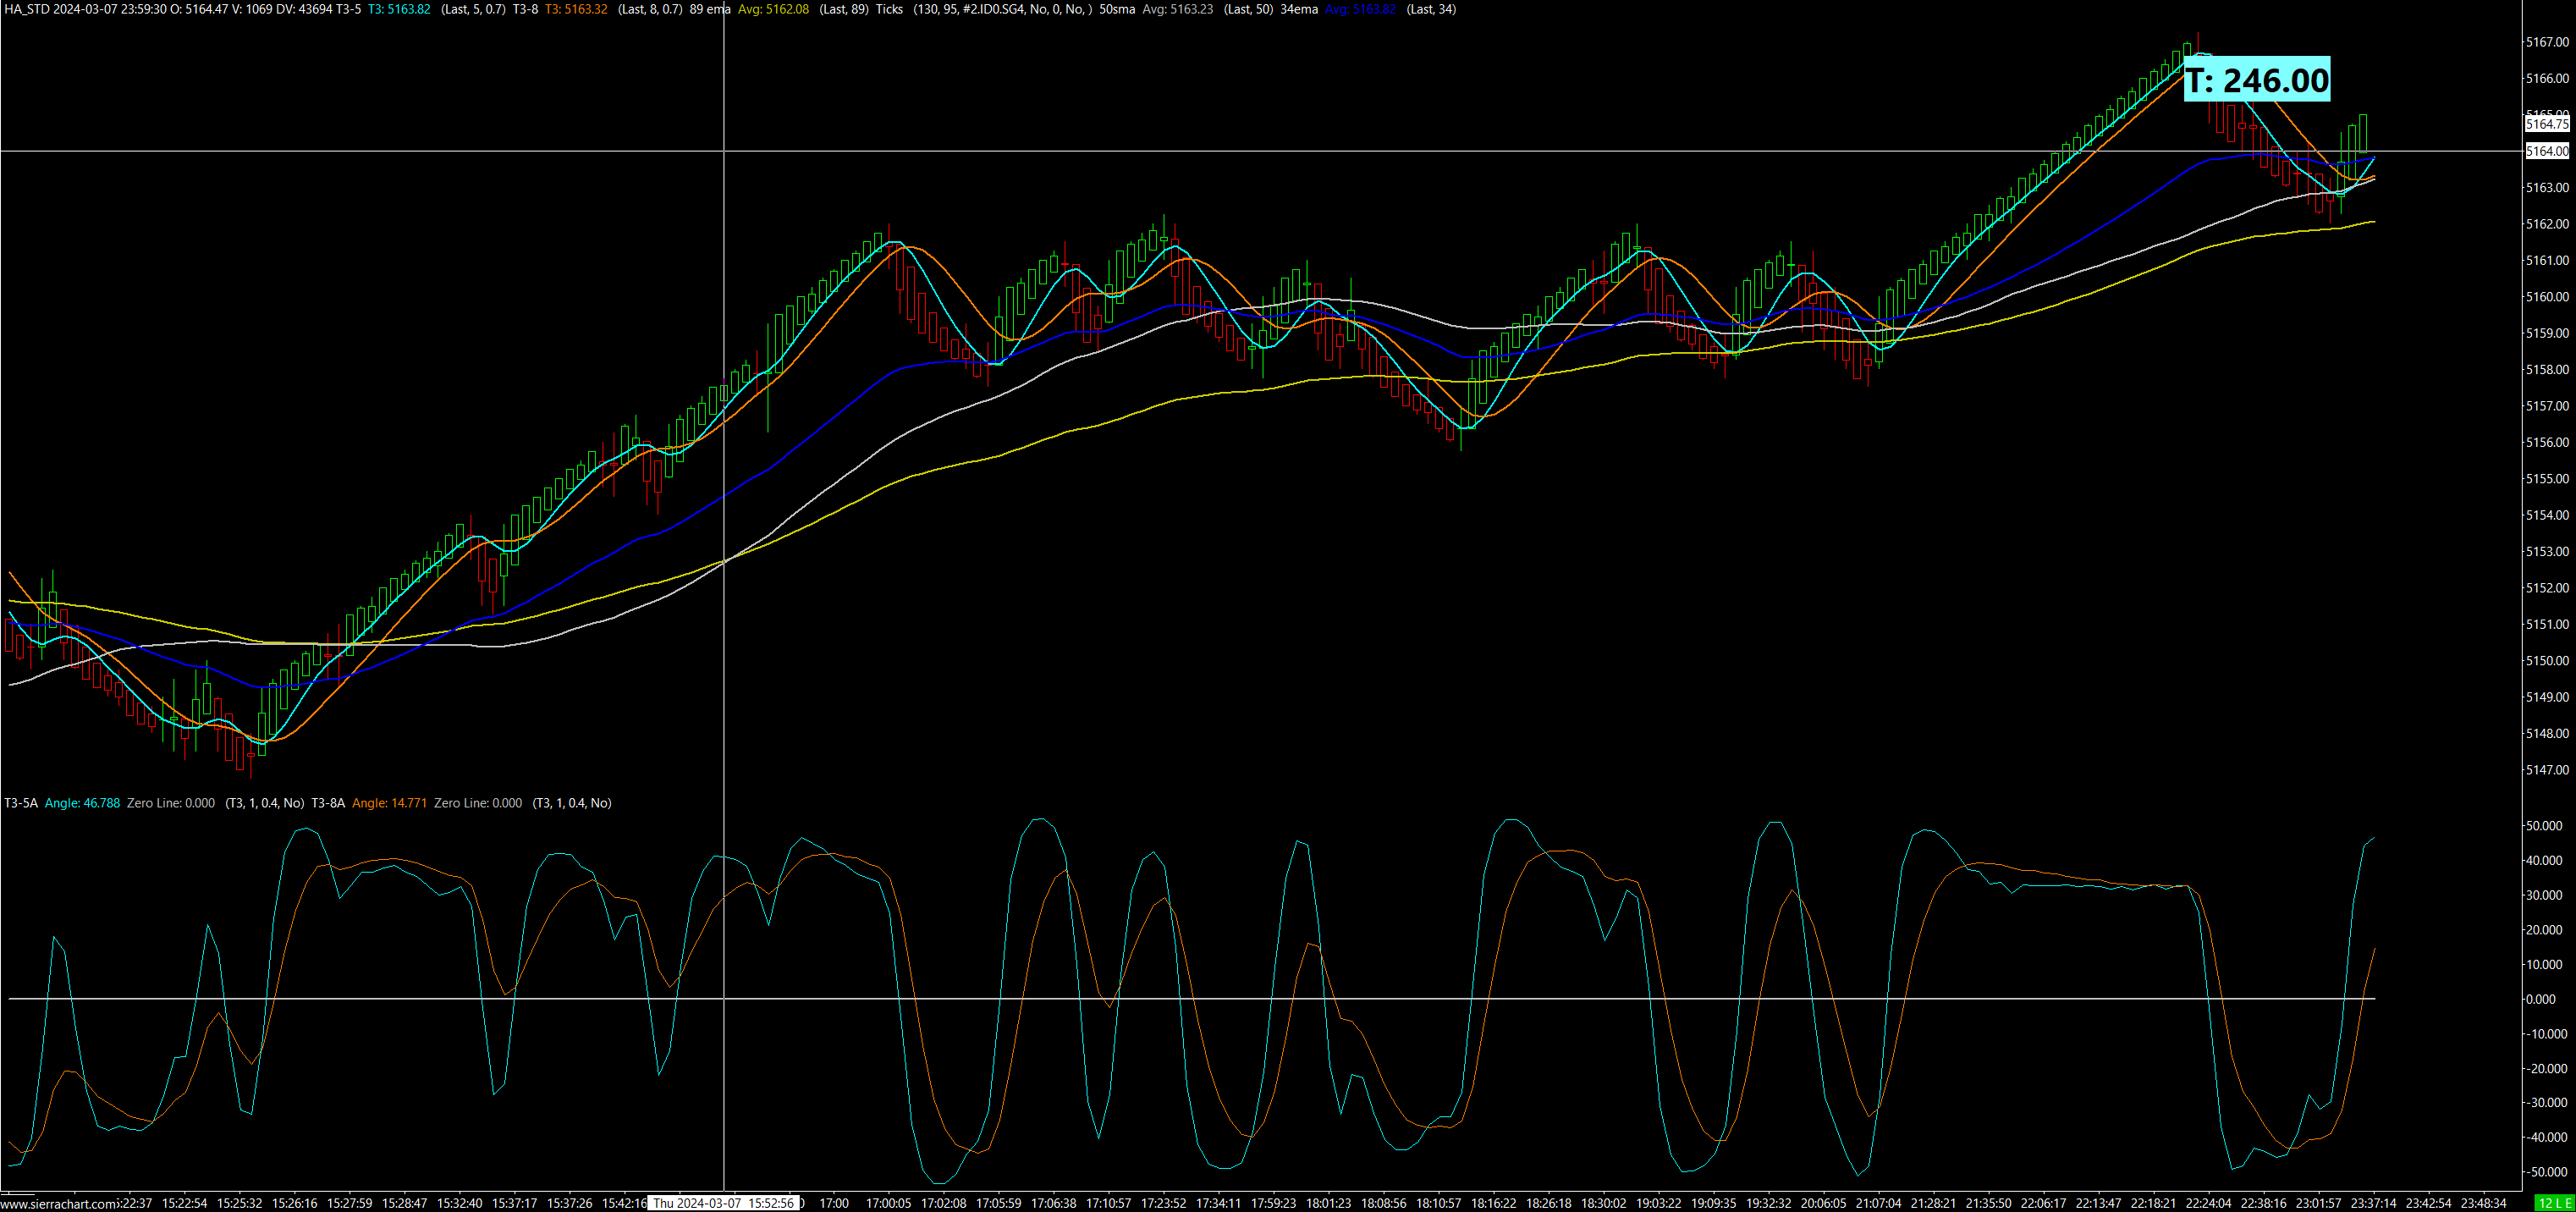Click the 50.000 indicator scale value

click(x=2543, y=826)
